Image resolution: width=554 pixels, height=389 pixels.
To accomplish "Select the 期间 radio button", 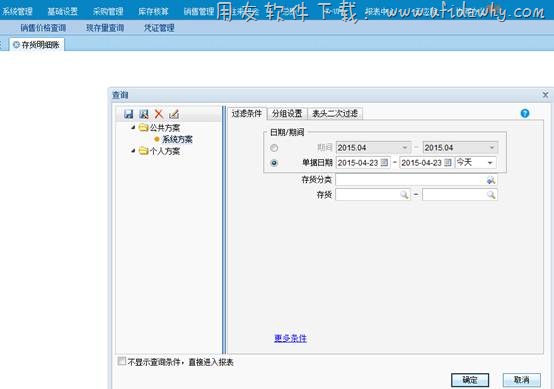I will [x=274, y=148].
